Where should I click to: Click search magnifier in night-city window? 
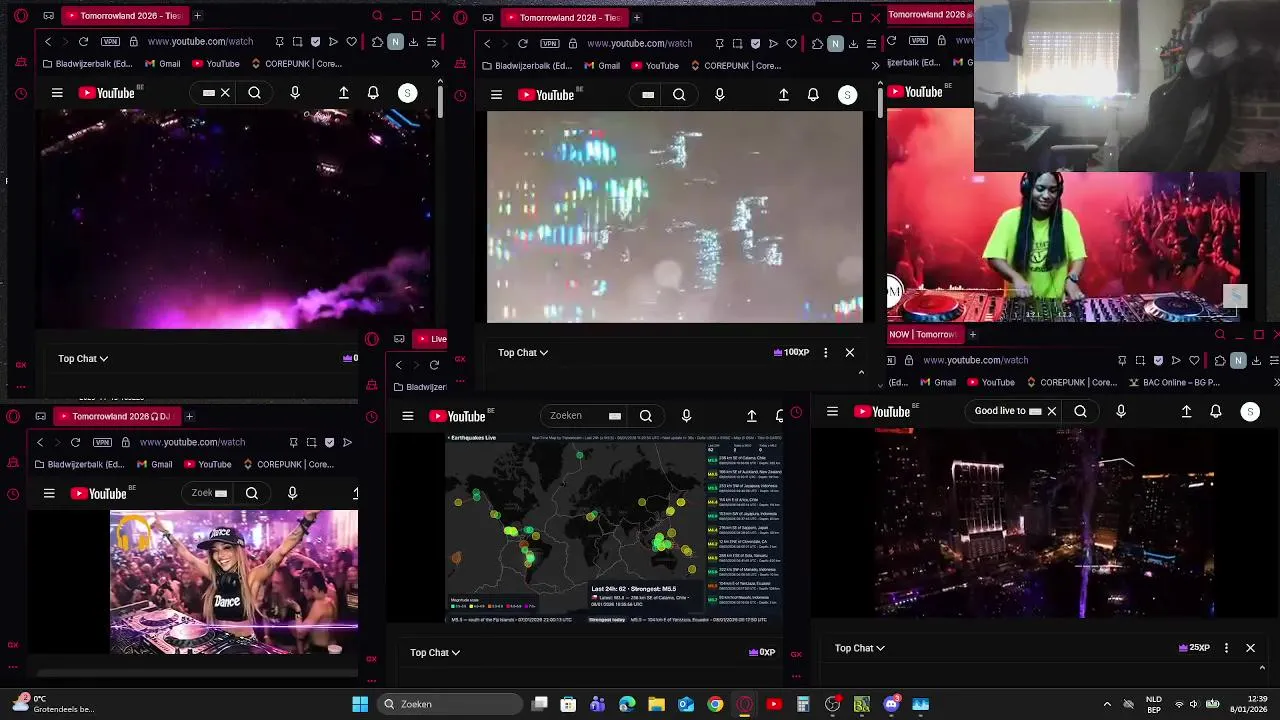1080,411
